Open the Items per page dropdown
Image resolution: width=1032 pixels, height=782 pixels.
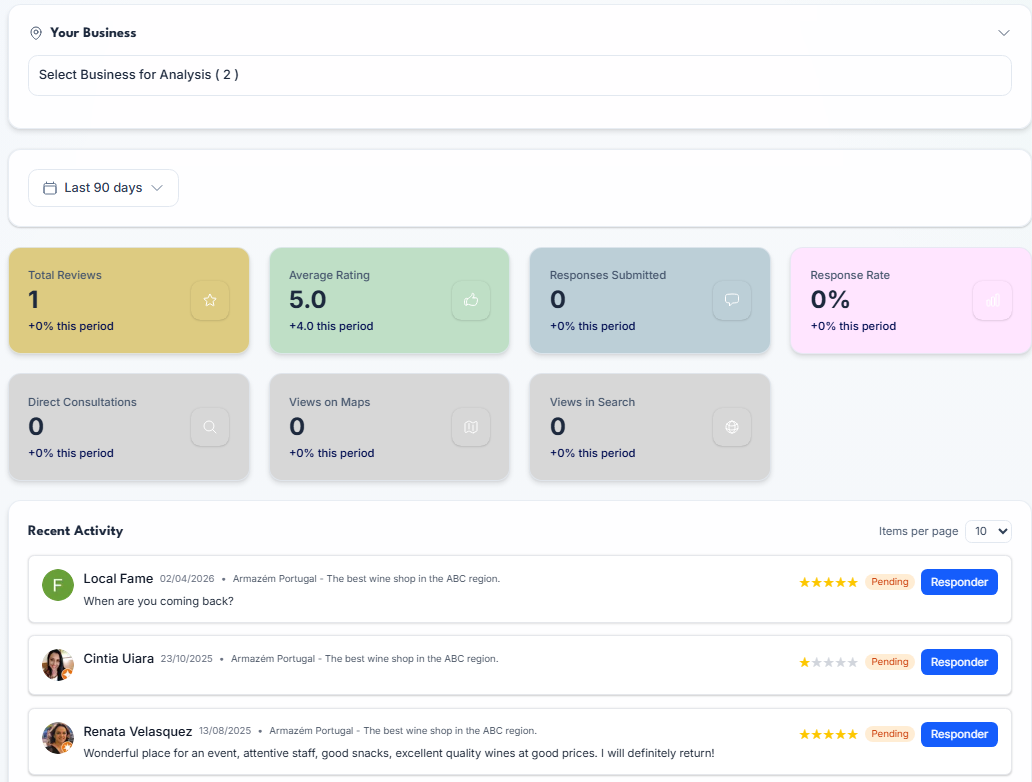click(988, 531)
